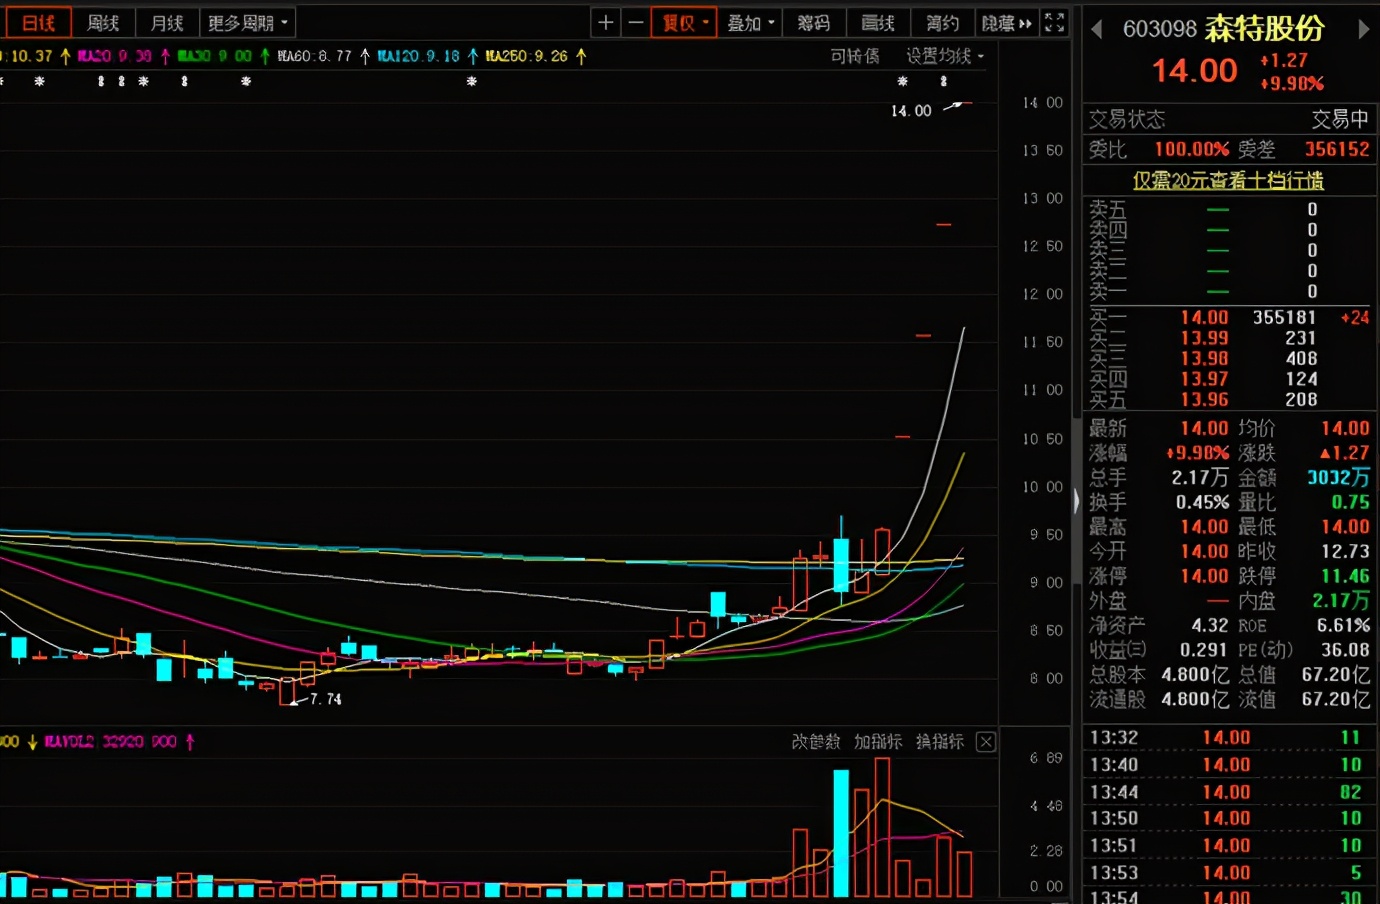The height and width of the screenshot is (904, 1380).
Task: Click the 画线 draw line tool
Action: pyautogui.click(x=878, y=22)
